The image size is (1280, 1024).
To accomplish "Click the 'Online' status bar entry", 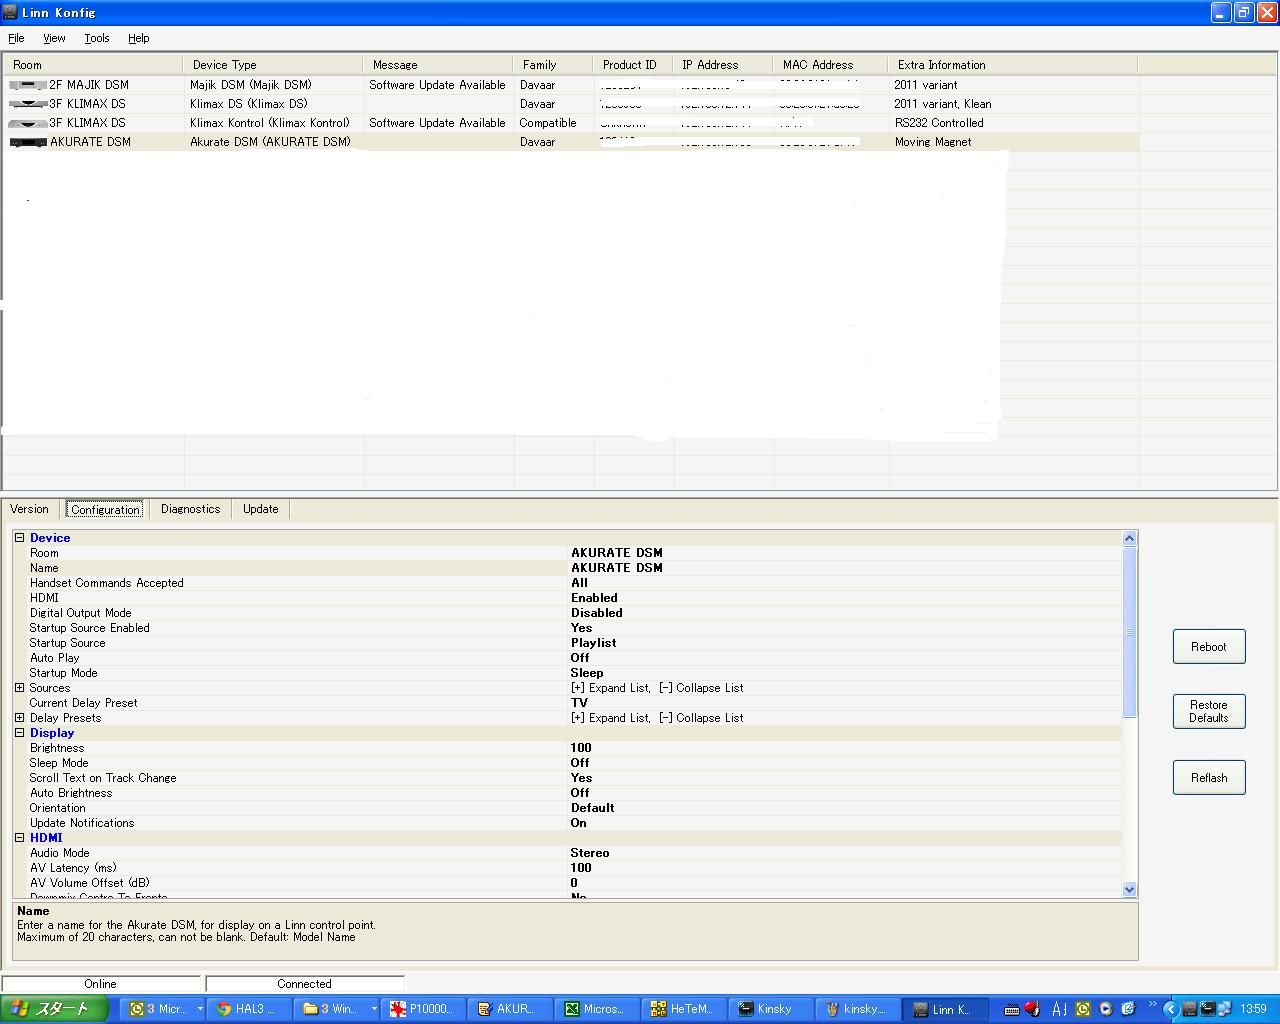I will pyautogui.click(x=100, y=984).
